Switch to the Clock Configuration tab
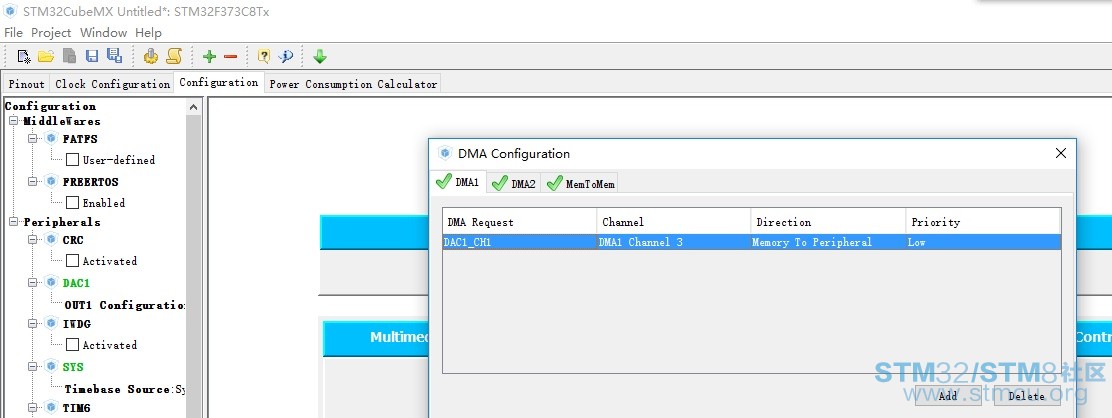 pos(112,84)
